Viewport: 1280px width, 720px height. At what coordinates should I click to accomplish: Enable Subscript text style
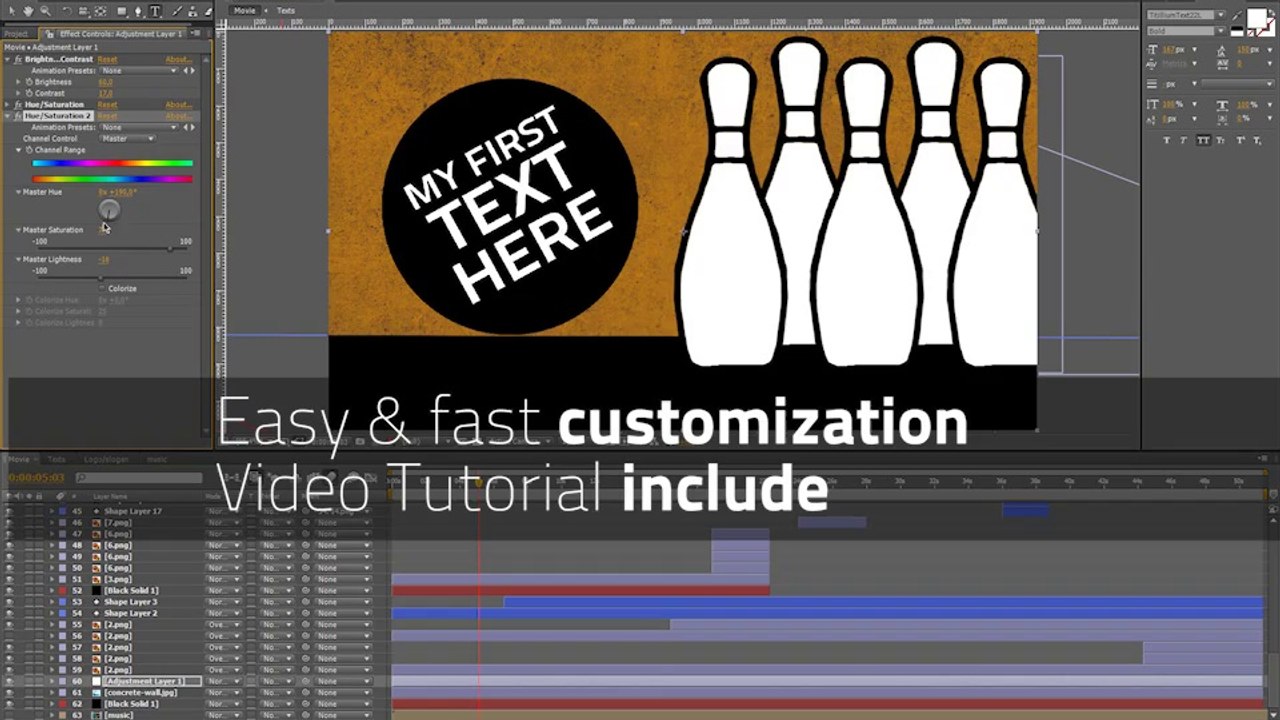pyautogui.click(x=1257, y=140)
